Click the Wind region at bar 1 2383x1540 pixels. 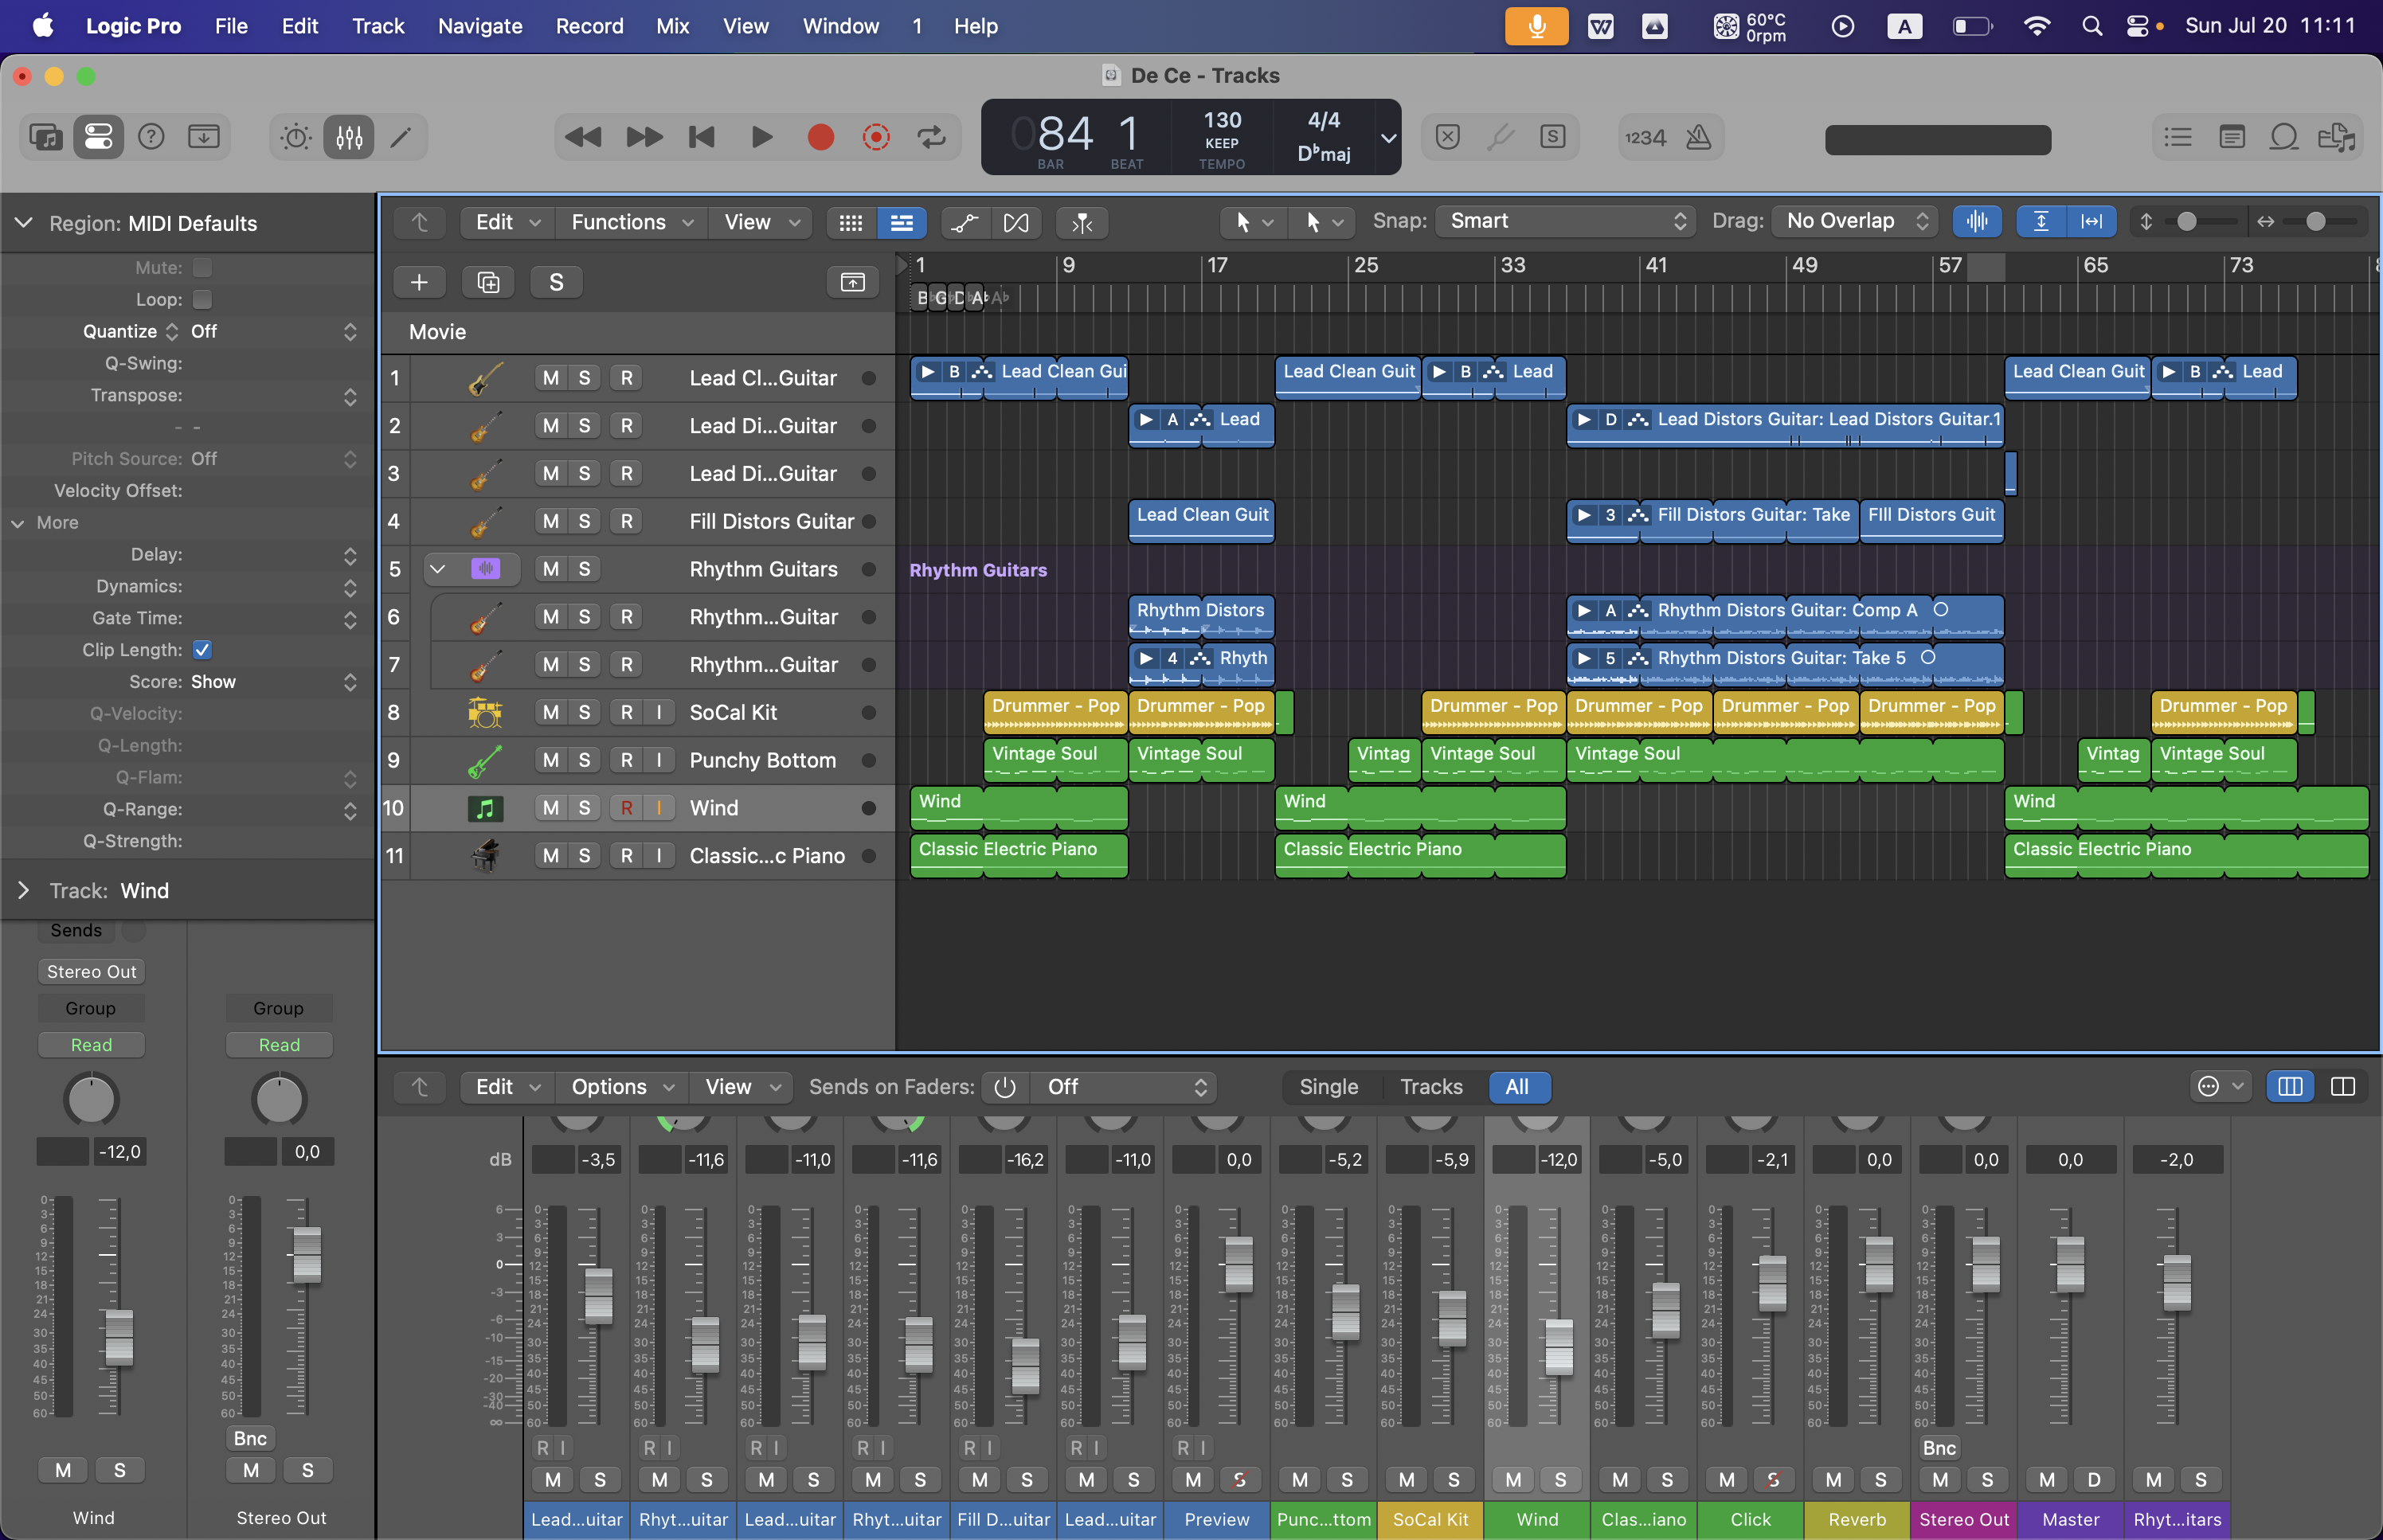click(x=1018, y=808)
